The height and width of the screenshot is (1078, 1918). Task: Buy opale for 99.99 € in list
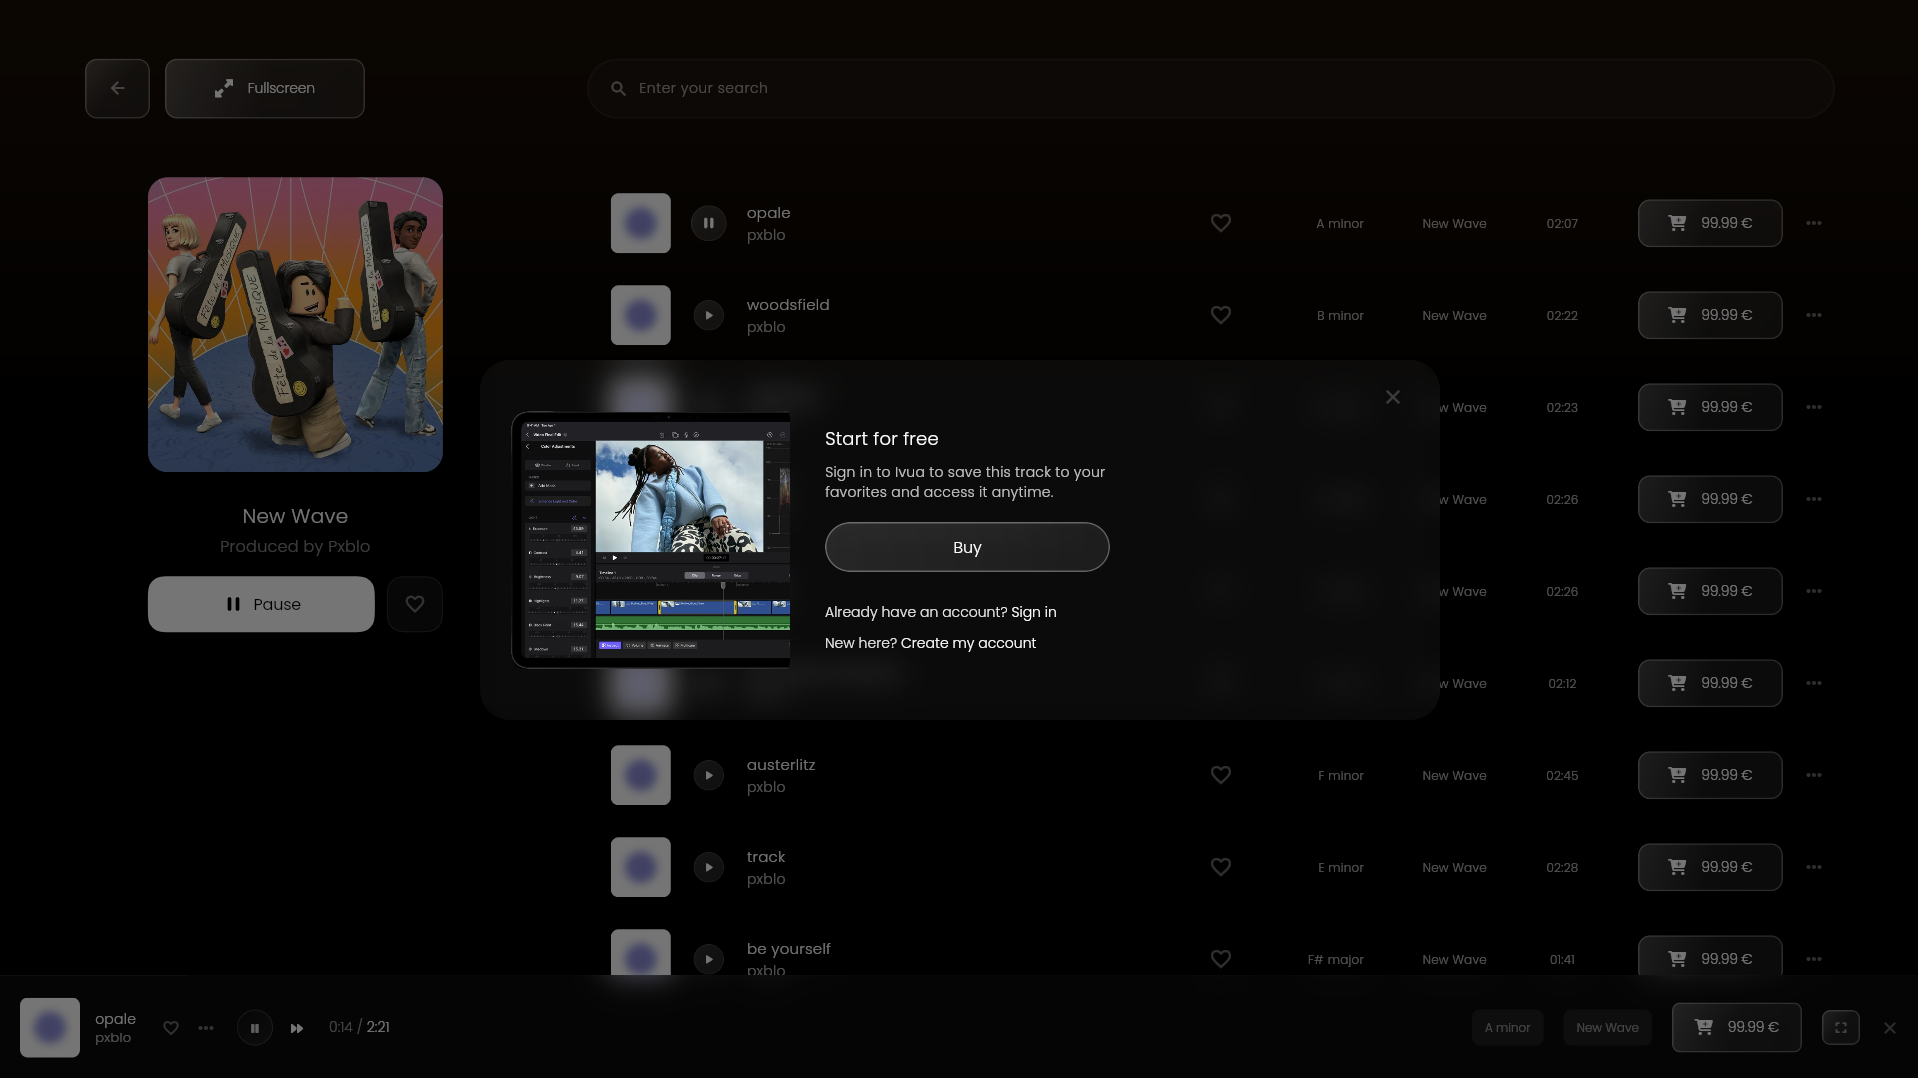pos(1710,223)
